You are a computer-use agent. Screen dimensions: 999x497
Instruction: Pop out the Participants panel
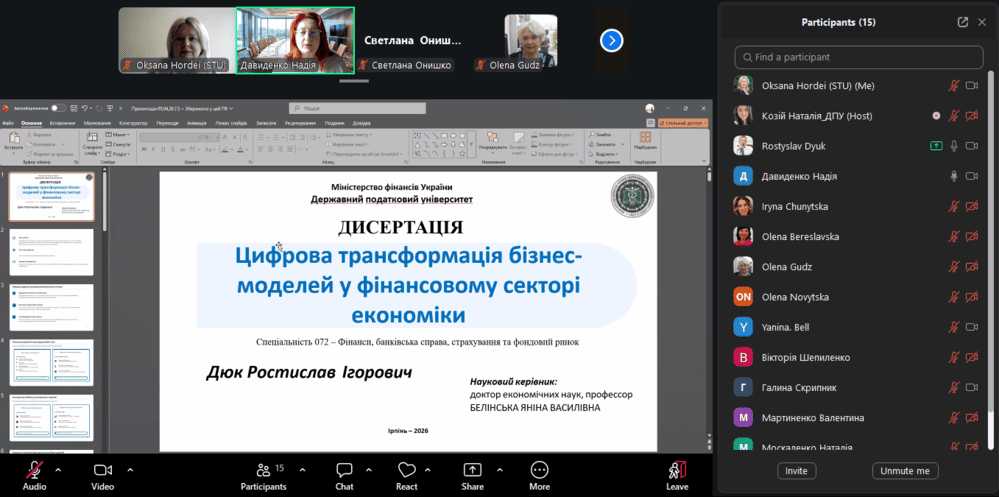click(962, 22)
